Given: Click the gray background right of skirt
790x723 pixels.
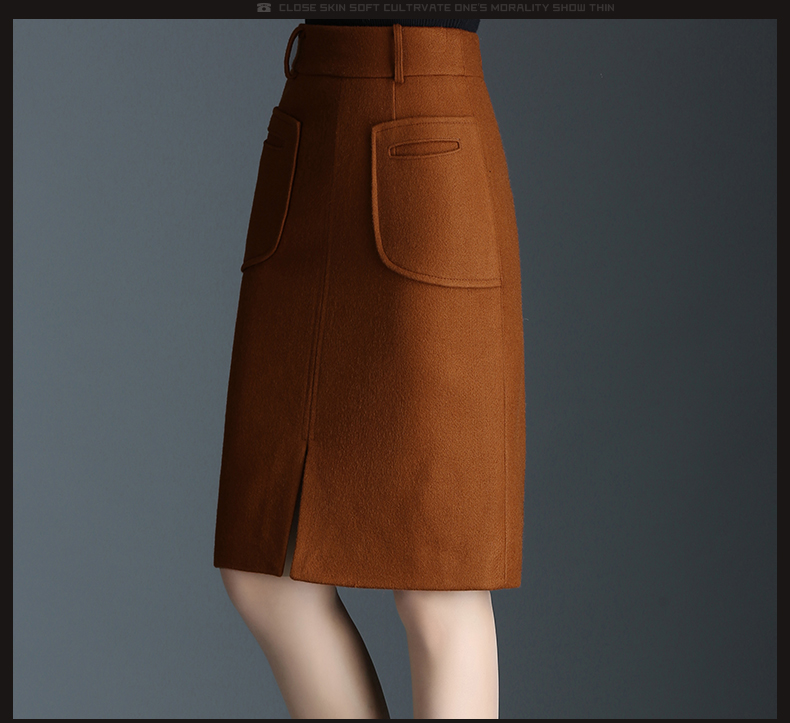Looking at the screenshot, I should click(650, 350).
